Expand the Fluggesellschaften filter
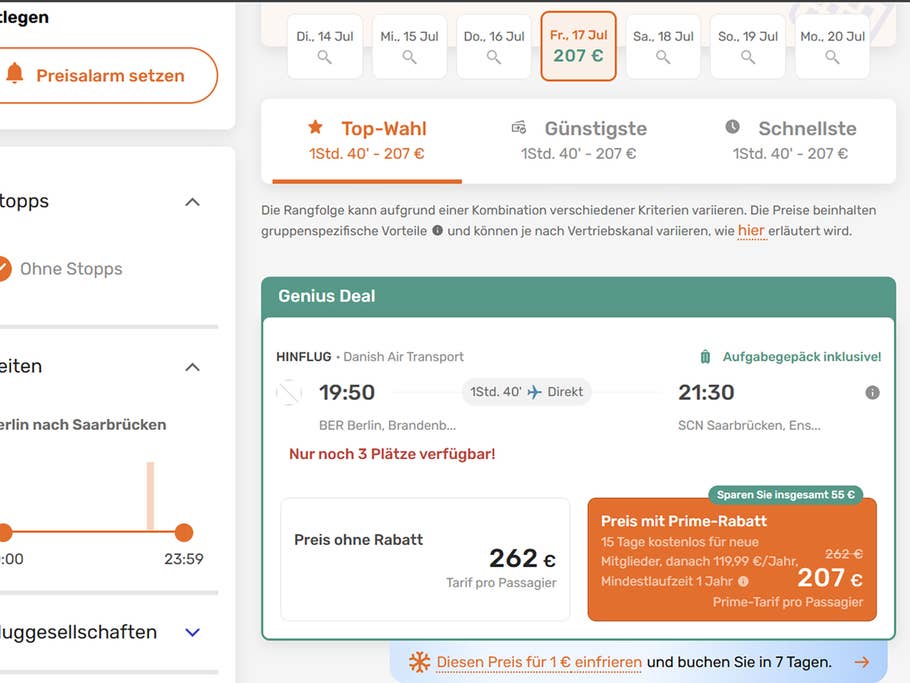The image size is (910, 683). (x=192, y=631)
